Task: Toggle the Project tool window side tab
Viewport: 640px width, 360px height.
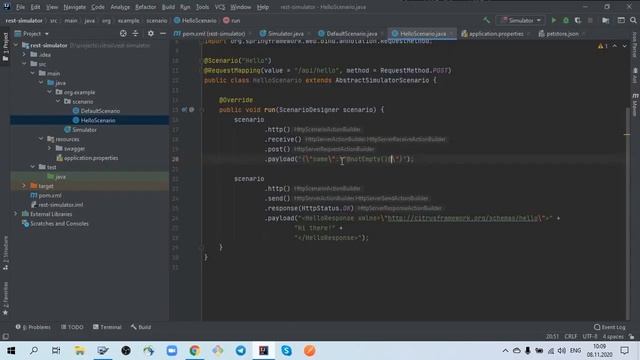Action: 5,47
